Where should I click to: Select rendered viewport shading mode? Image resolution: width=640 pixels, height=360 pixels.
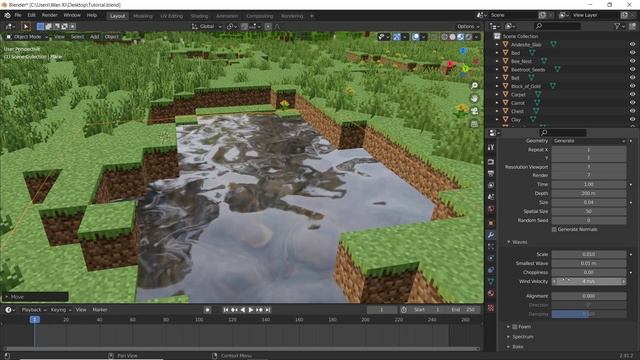coord(469,37)
